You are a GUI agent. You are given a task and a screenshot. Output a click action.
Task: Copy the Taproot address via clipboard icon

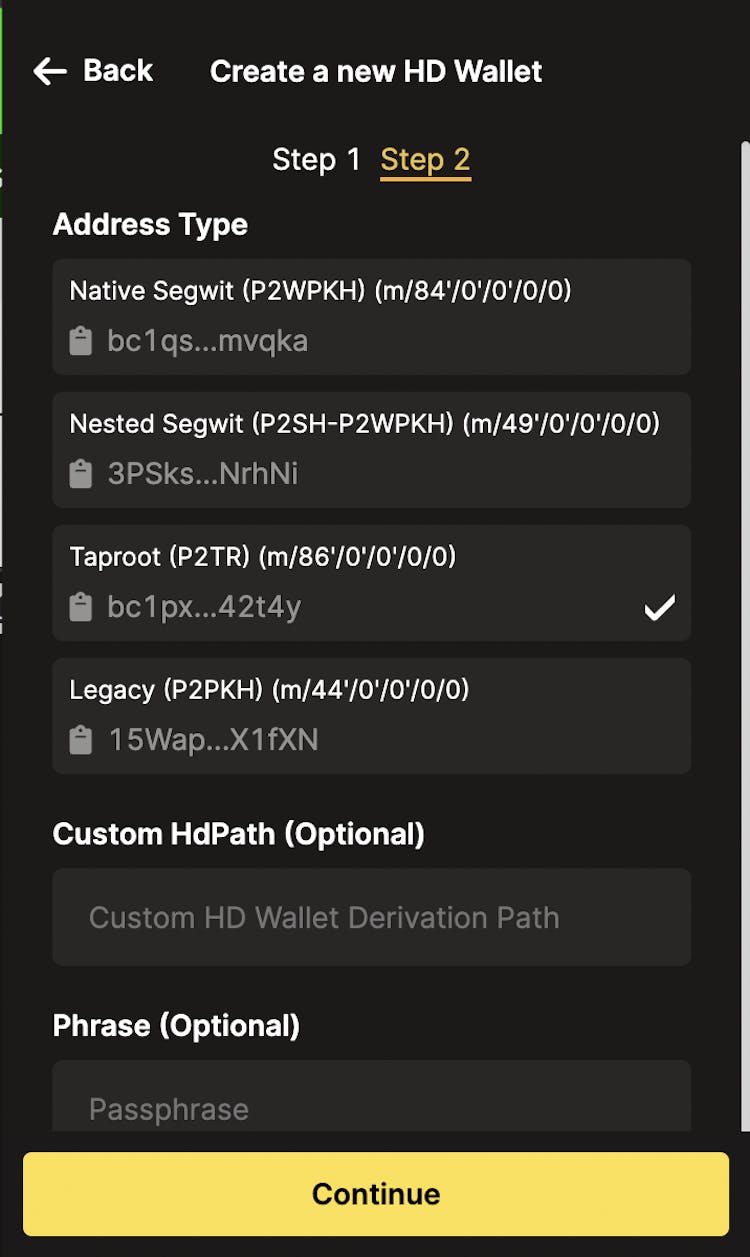81,607
